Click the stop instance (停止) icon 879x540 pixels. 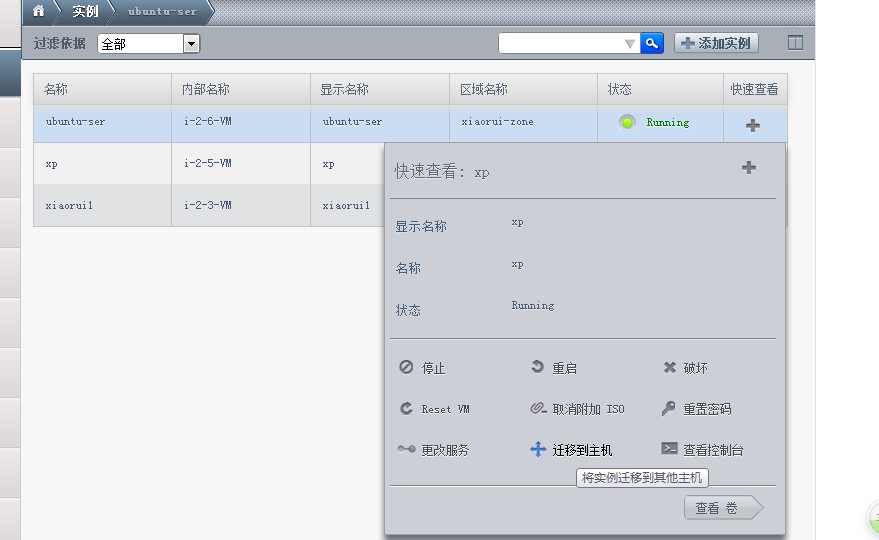[406, 367]
